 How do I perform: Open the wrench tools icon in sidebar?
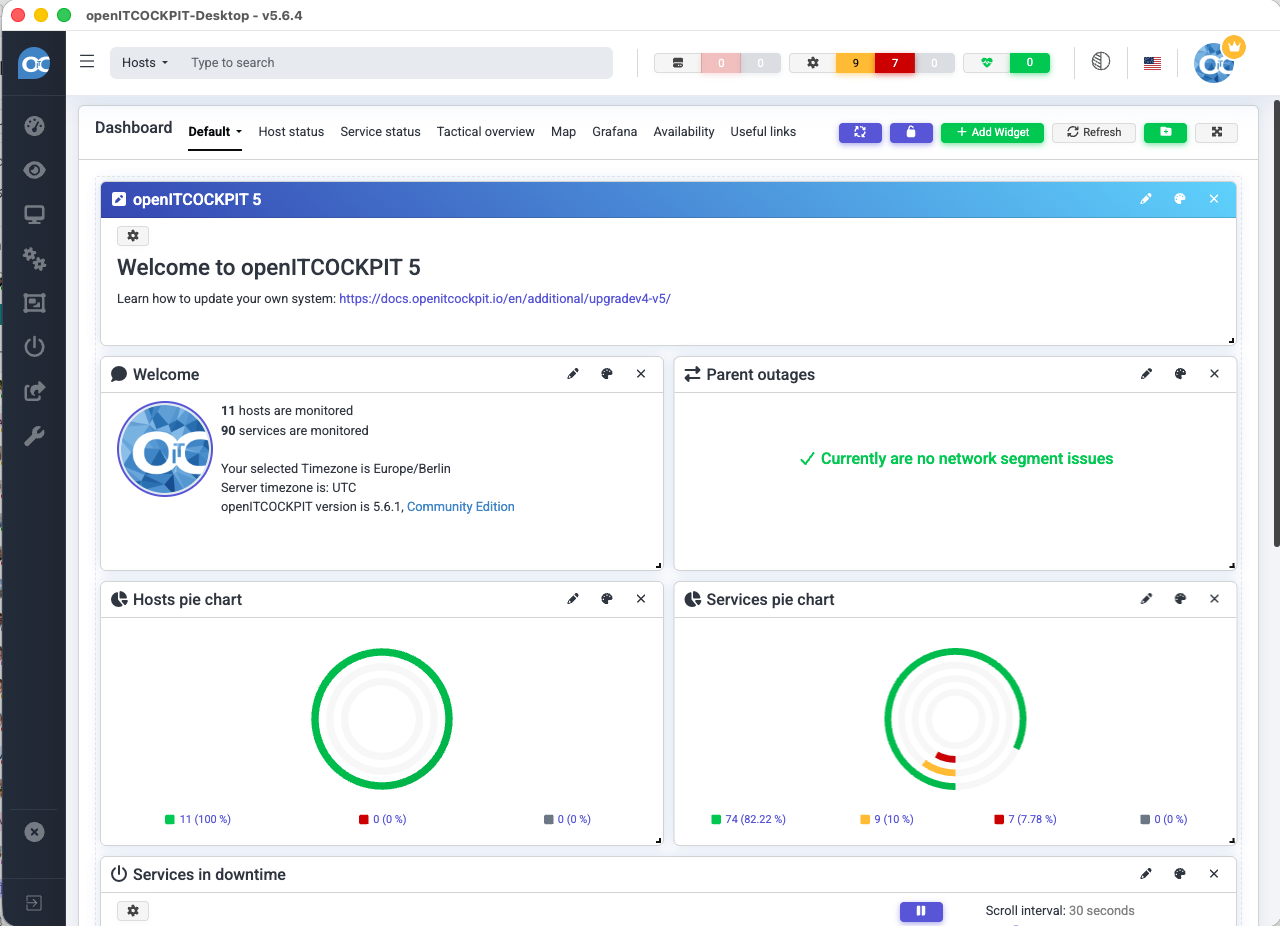coord(34,435)
